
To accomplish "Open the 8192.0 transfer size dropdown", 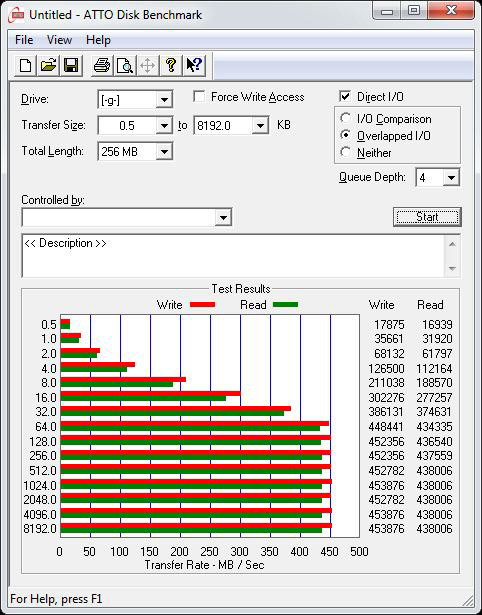I will click(x=260, y=126).
